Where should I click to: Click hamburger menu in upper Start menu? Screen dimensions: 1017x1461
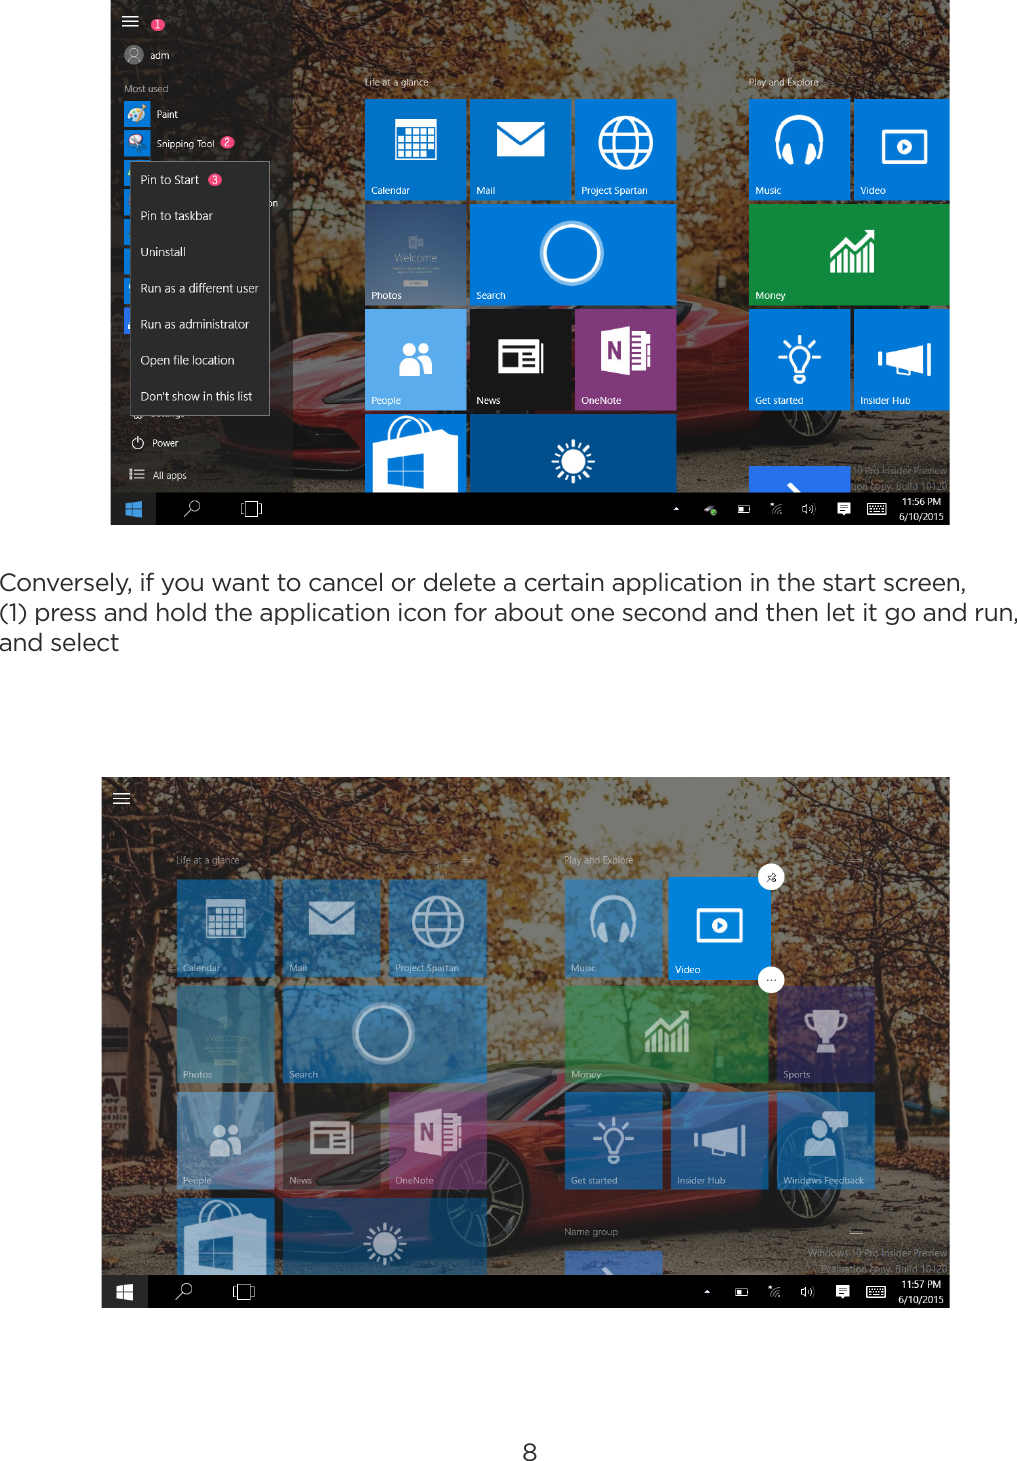pos(130,21)
